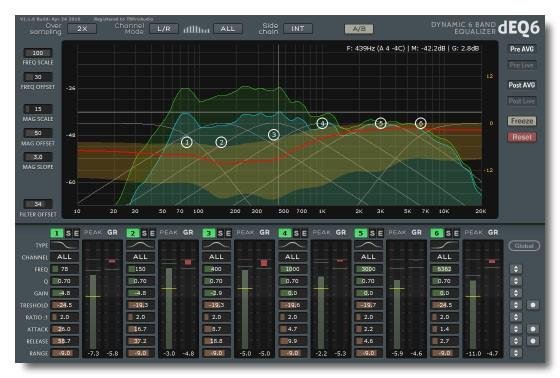Open the 2X oversampling selector
Screen dimensions: 560x378
pyautogui.click(x=82, y=29)
